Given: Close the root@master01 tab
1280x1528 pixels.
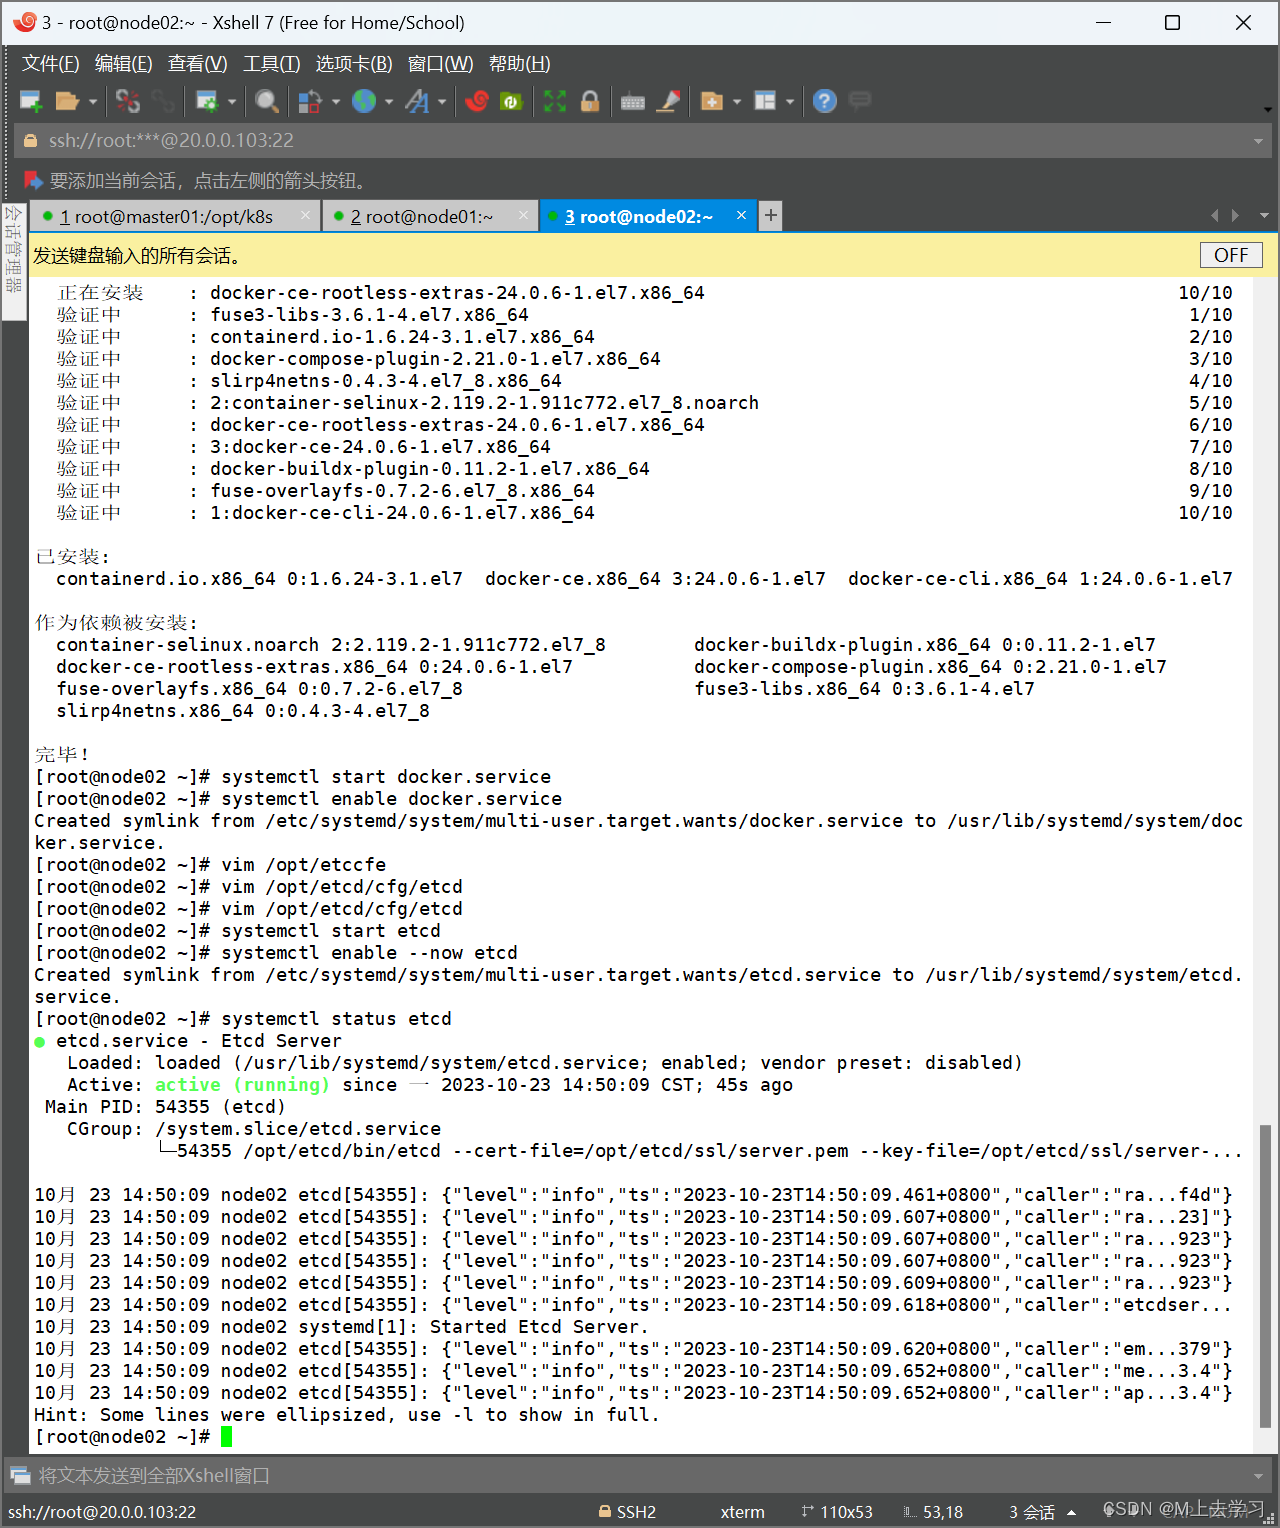Looking at the screenshot, I should tap(305, 216).
